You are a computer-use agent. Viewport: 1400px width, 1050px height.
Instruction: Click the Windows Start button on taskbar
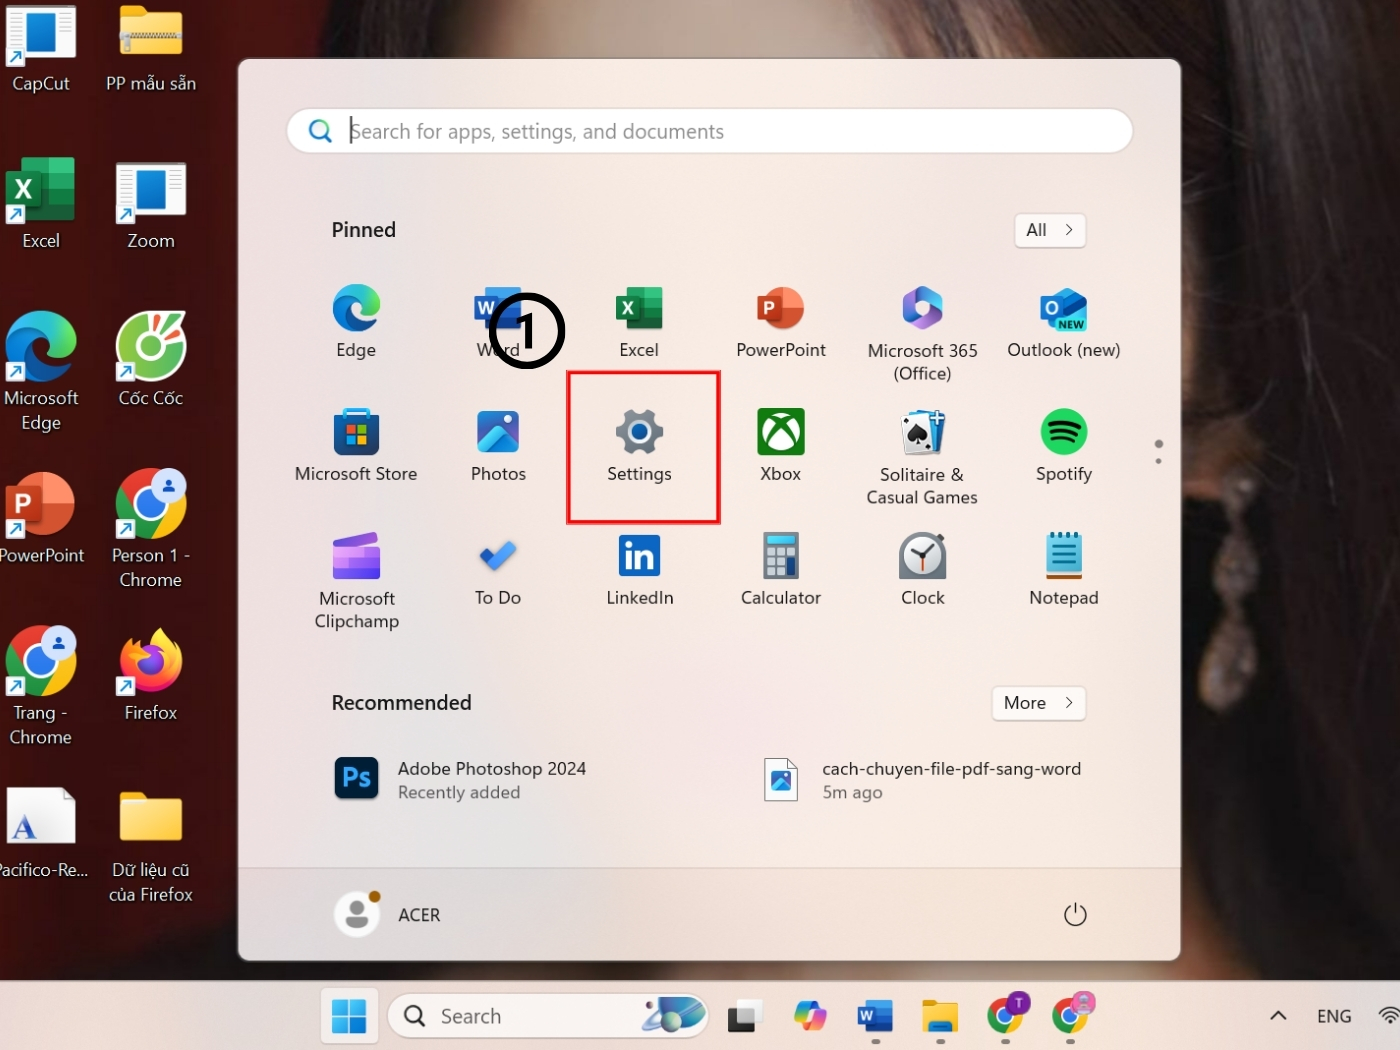tap(349, 1016)
